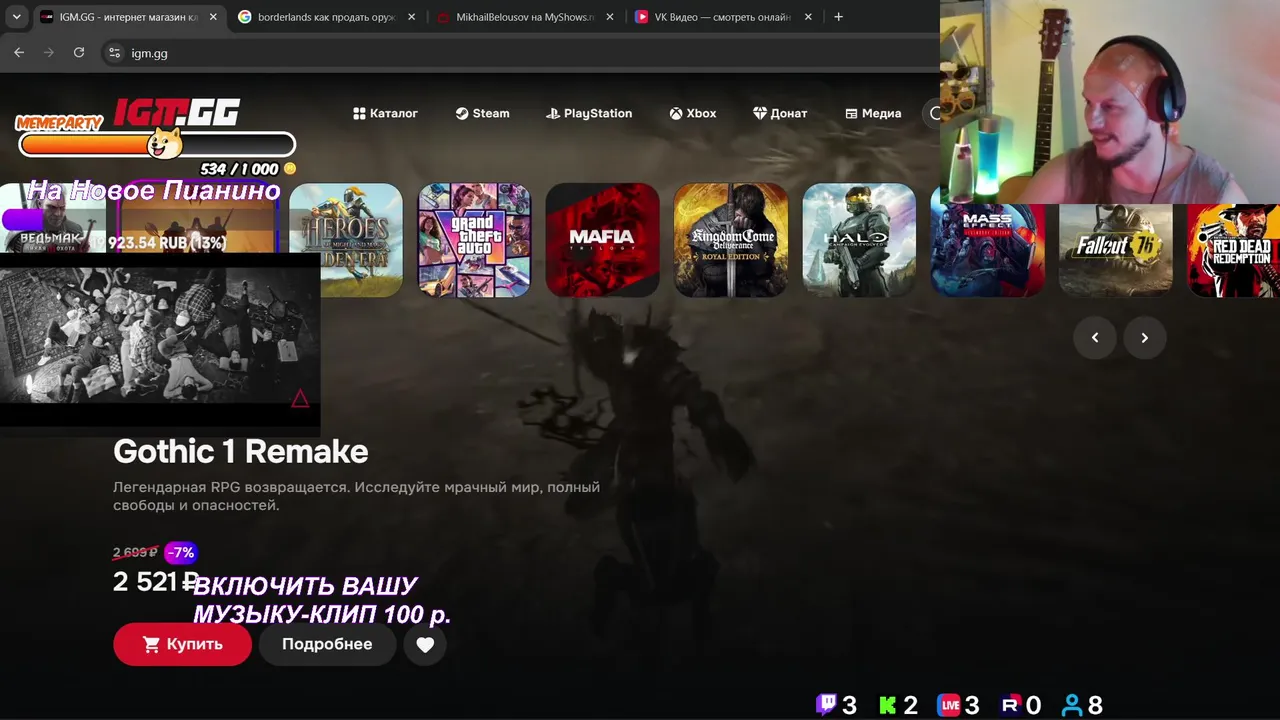Buy Gothic 1 Remake with Купить
Viewport: 1280px width, 720px height.
pyautogui.click(x=182, y=644)
